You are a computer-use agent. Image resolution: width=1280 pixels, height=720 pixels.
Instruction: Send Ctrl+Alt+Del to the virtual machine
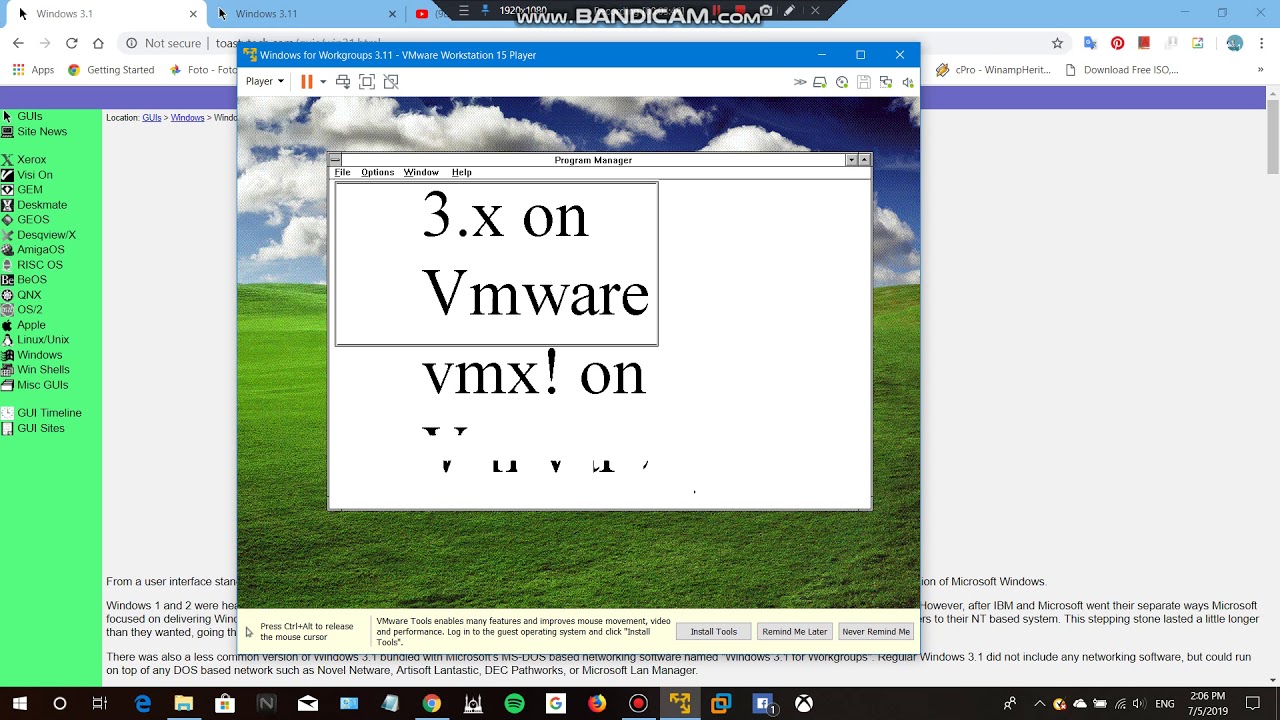tap(343, 82)
